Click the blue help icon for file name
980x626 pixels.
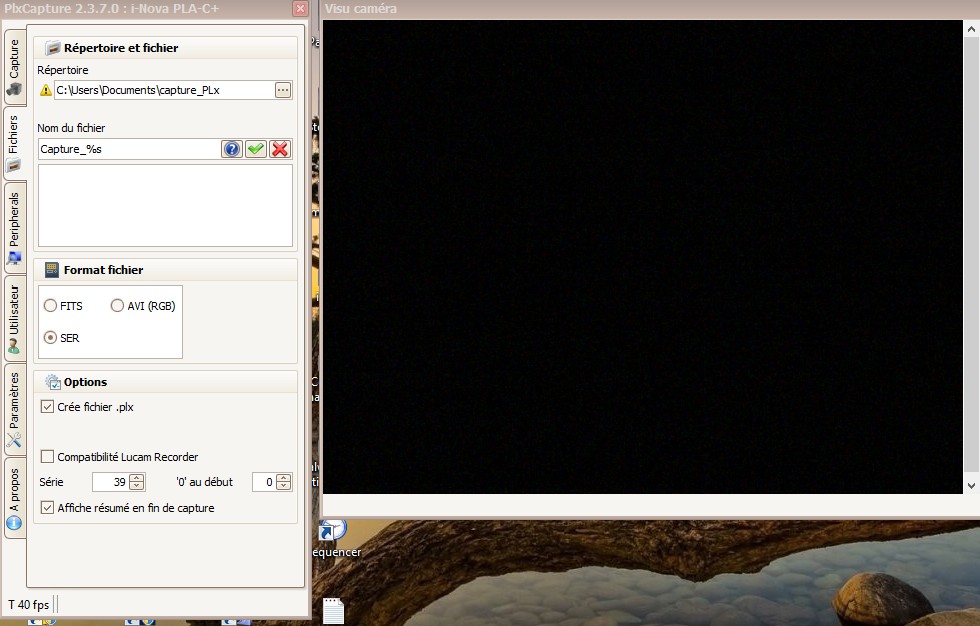[232, 149]
